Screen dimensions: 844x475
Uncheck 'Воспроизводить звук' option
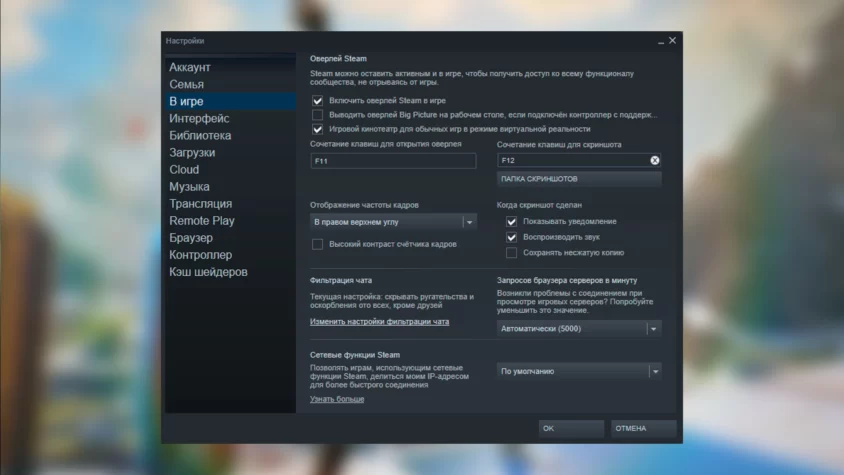point(511,237)
